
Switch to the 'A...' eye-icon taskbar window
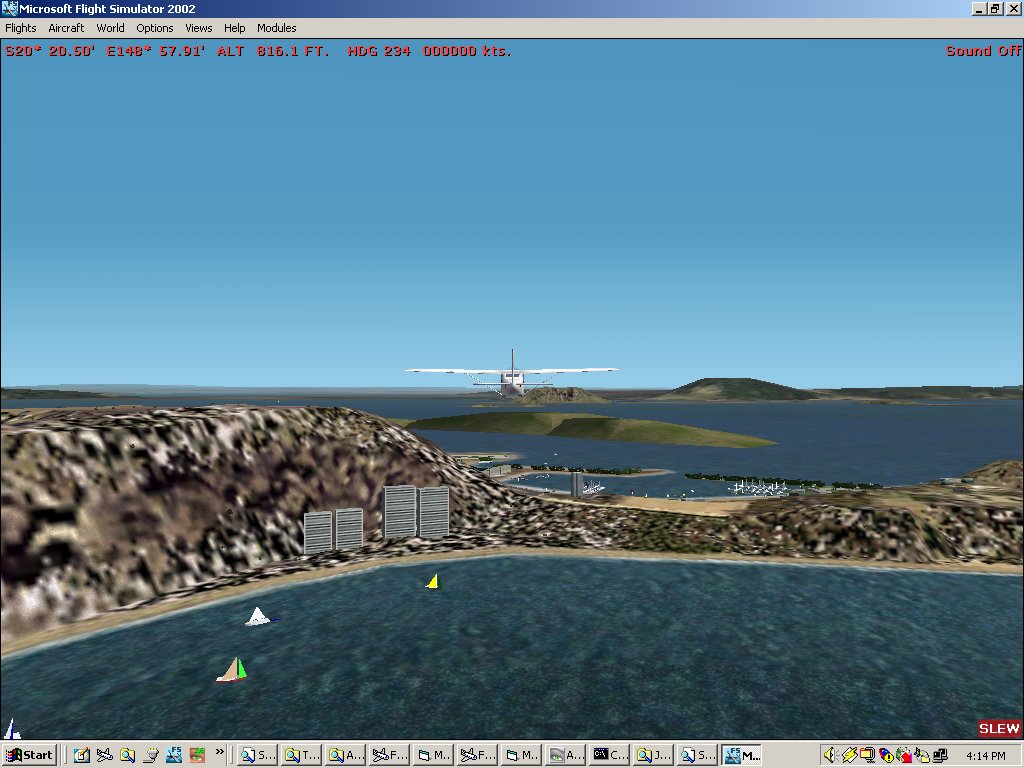pyautogui.click(x=565, y=756)
